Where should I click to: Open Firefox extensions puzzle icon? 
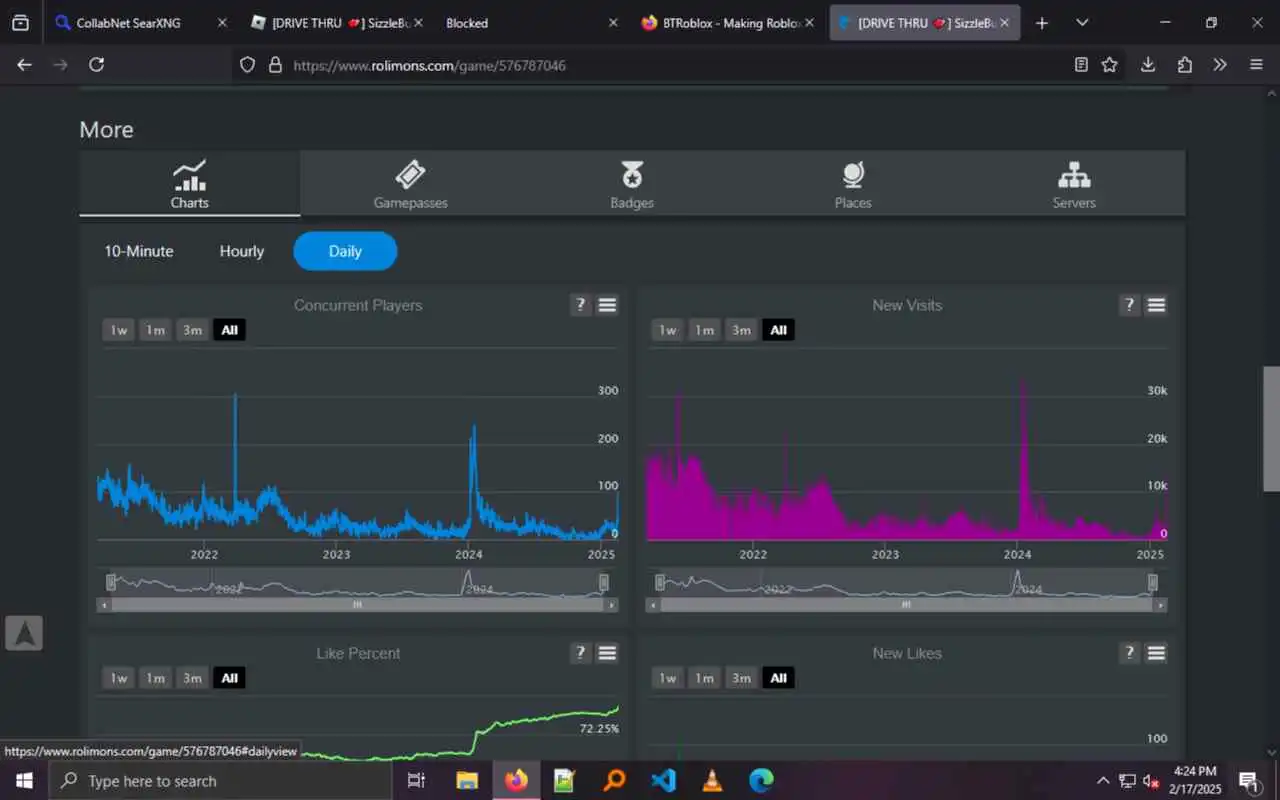[1185, 64]
